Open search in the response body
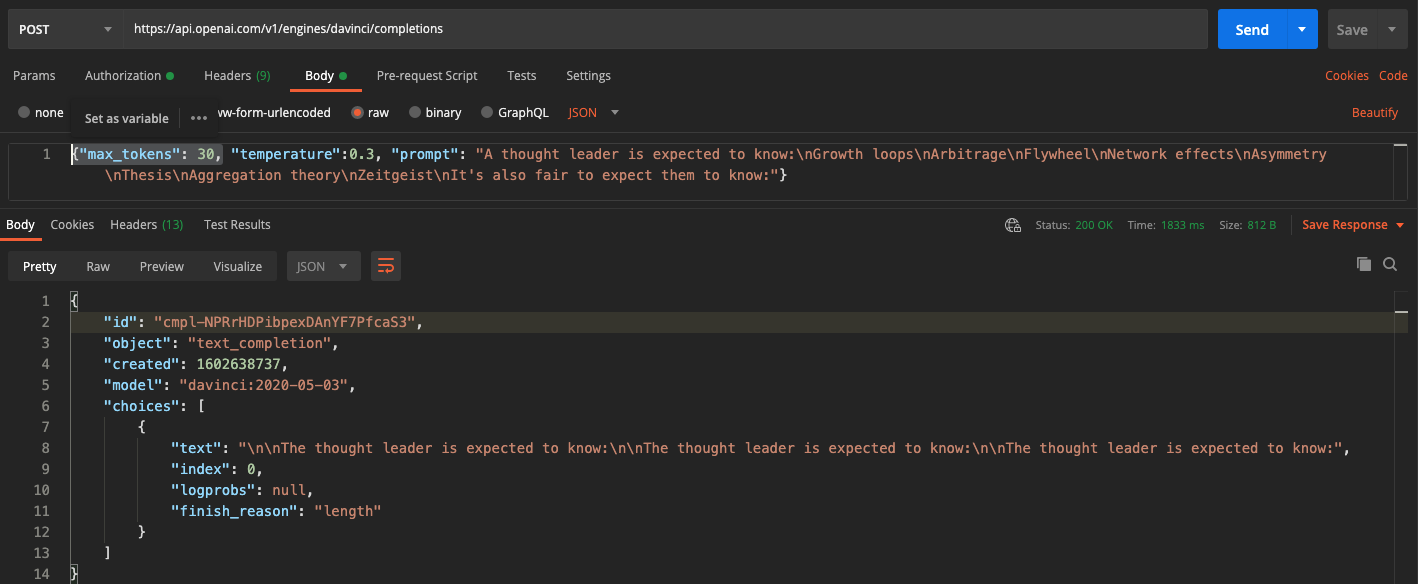 1390,264
